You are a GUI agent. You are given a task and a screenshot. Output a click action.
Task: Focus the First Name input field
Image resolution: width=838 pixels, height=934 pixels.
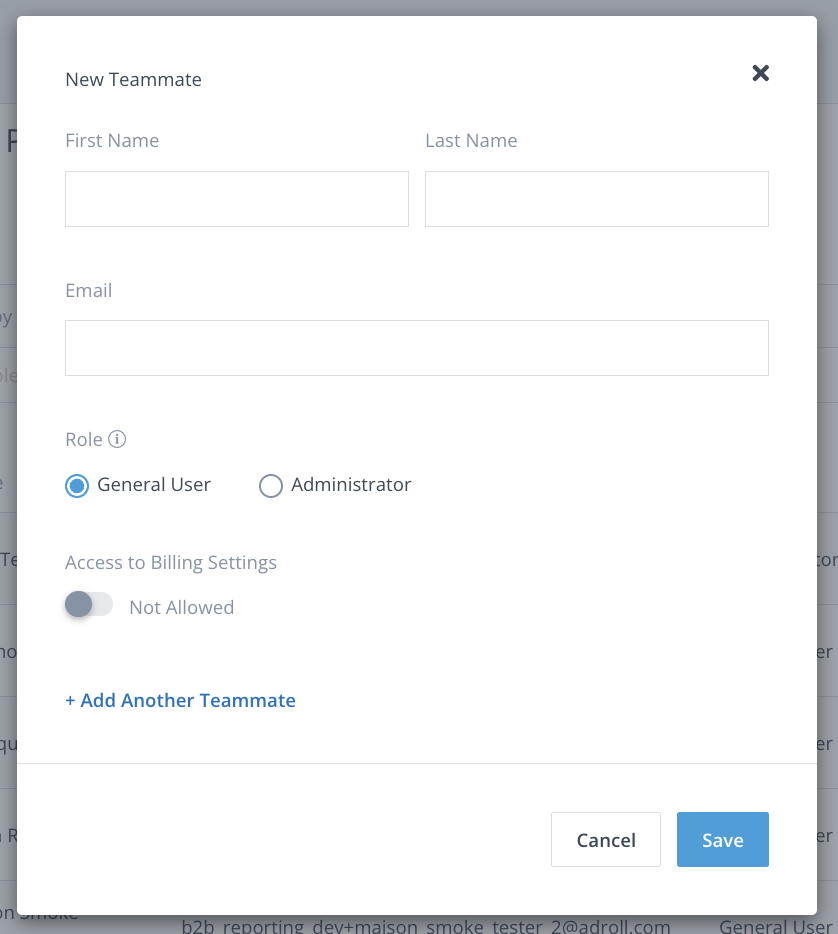(237, 199)
